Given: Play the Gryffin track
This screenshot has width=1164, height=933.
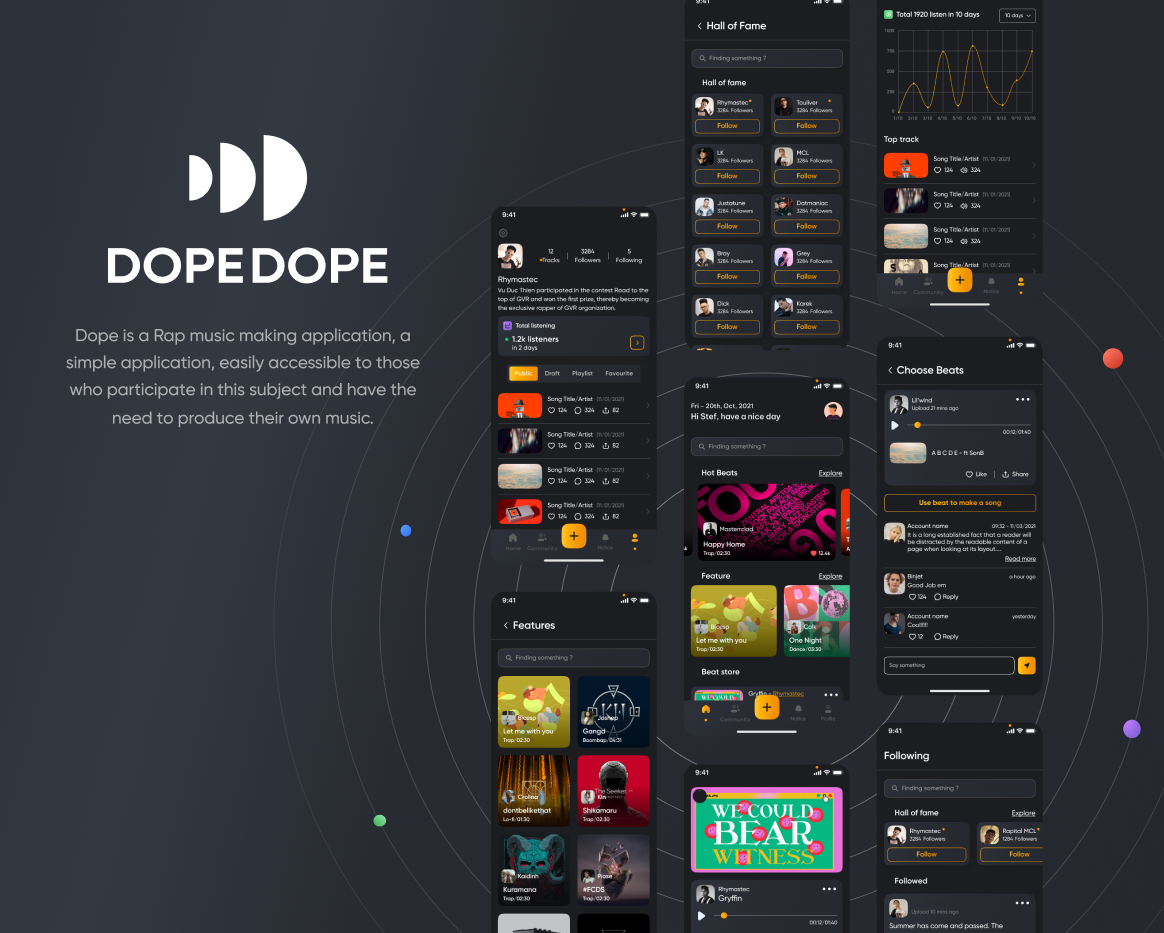Looking at the screenshot, I should pyautogui.click(x=702, y=916).
